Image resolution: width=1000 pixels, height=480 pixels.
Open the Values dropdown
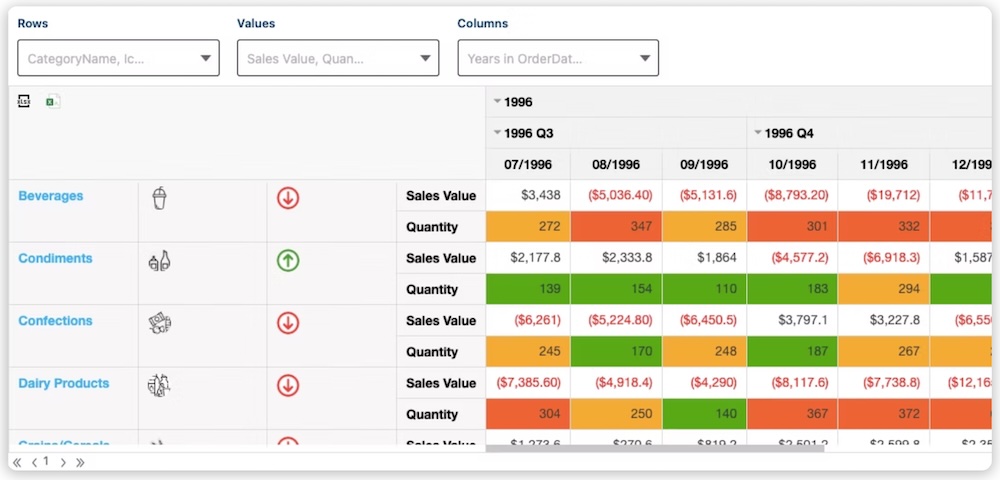[x=338, y=58]
